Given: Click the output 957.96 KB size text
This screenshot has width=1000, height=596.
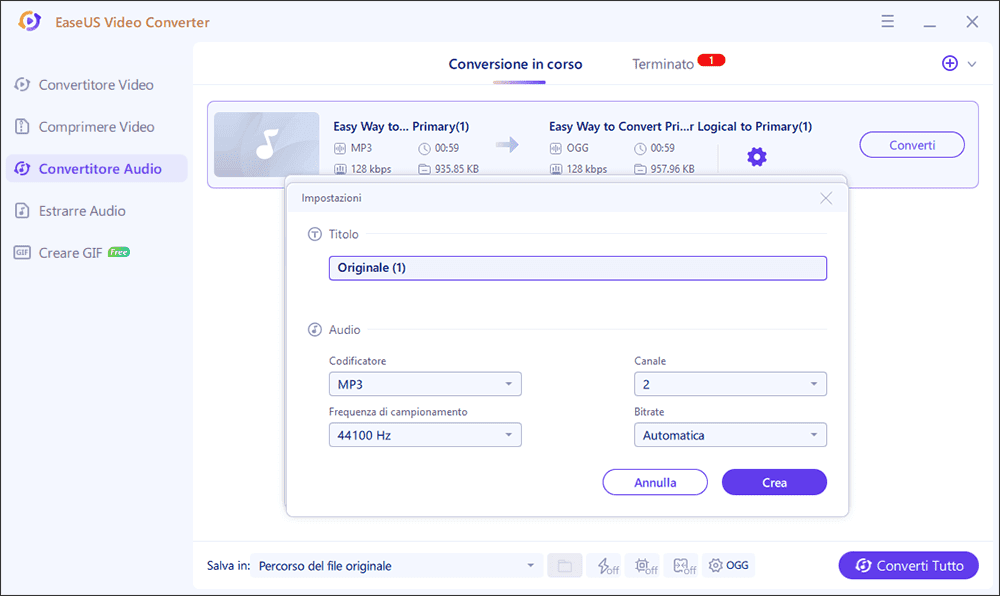Looking at the screenshot, I should click(672, 169).
